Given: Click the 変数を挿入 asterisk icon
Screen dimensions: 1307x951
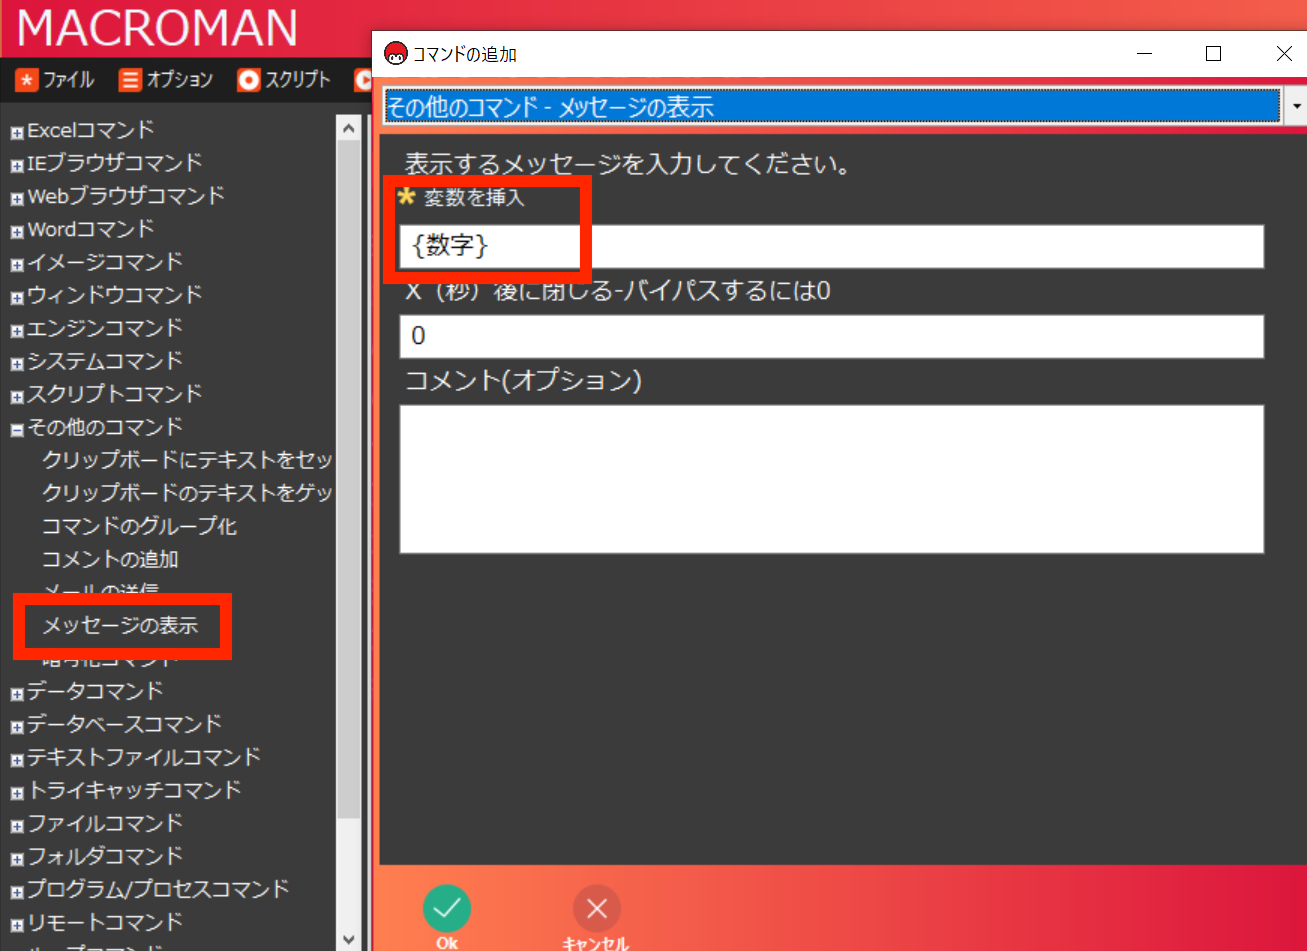Looking at the screenshot, I should tap(407, 196).
